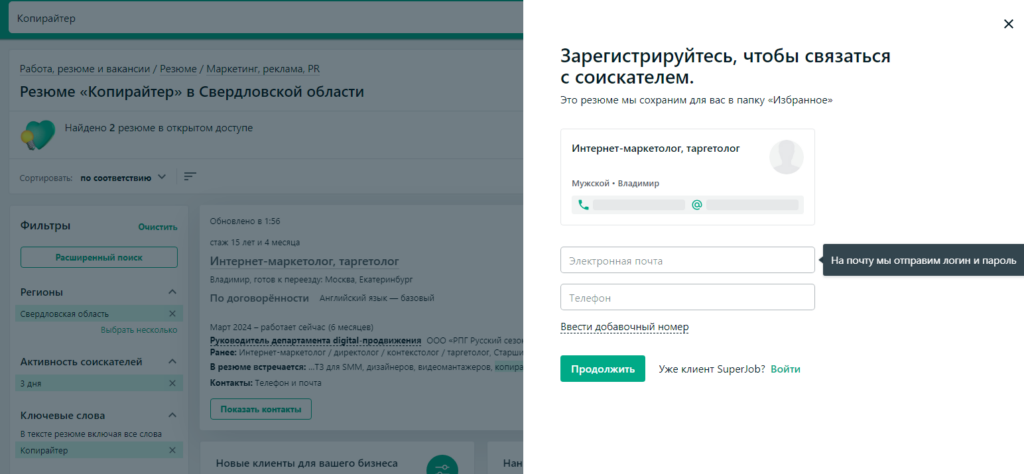Click the sort order lines icon

coord(190,177)
